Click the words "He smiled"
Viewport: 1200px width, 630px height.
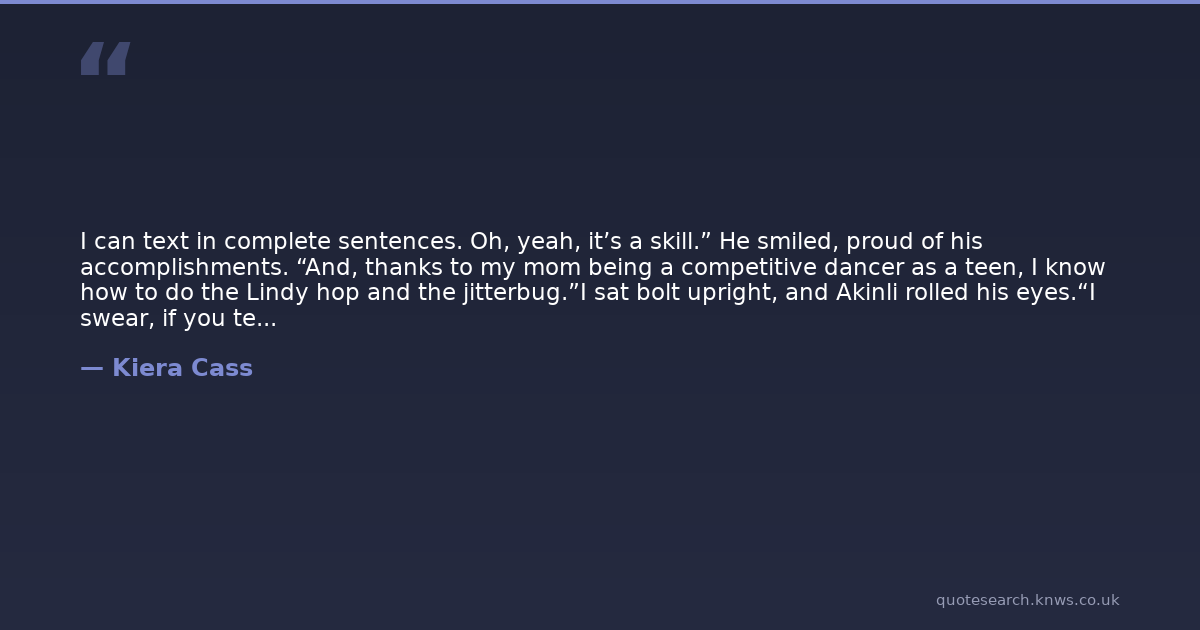click(x=762, y=242)
